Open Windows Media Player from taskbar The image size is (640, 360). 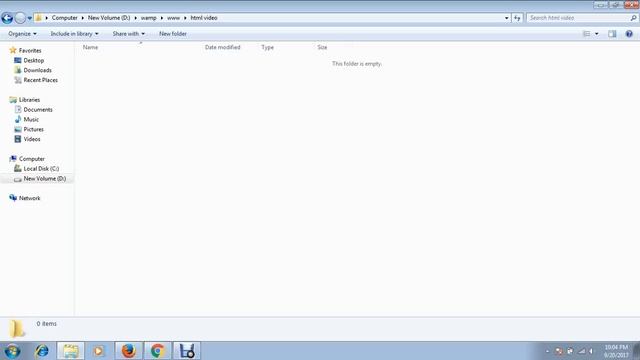click(99, 351)
